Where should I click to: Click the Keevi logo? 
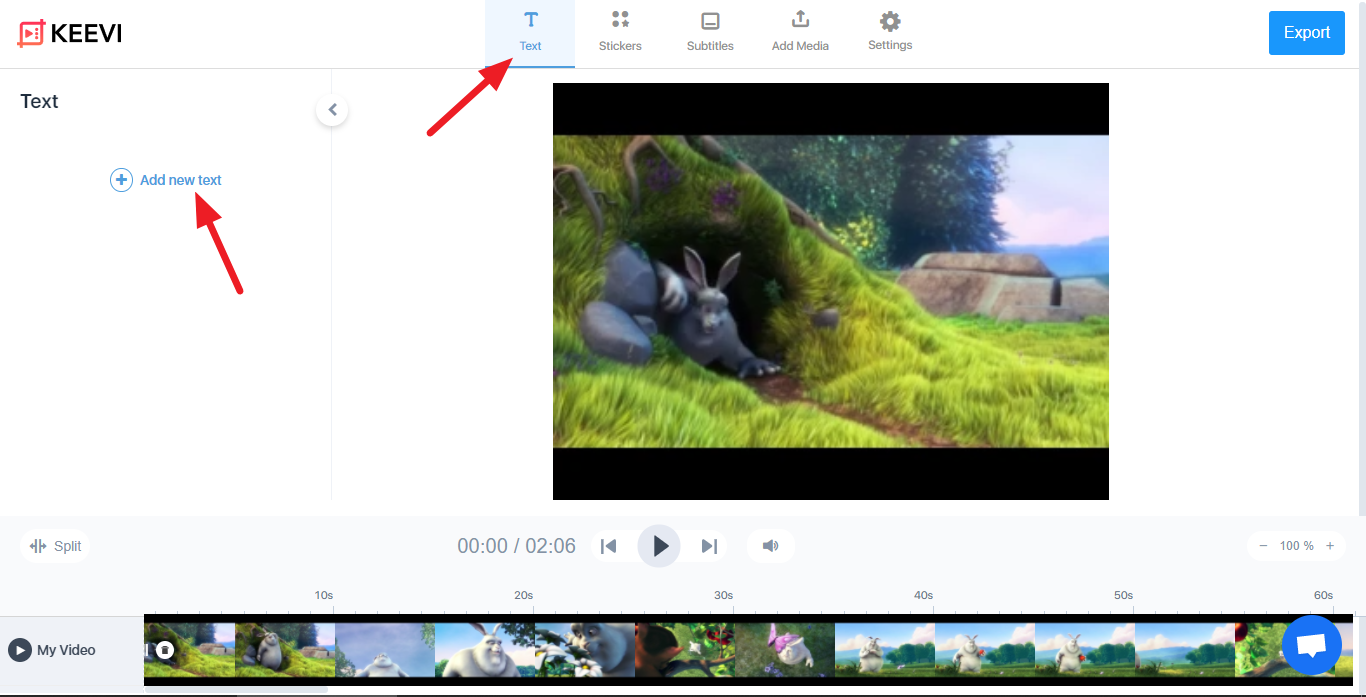pos(70,33)
